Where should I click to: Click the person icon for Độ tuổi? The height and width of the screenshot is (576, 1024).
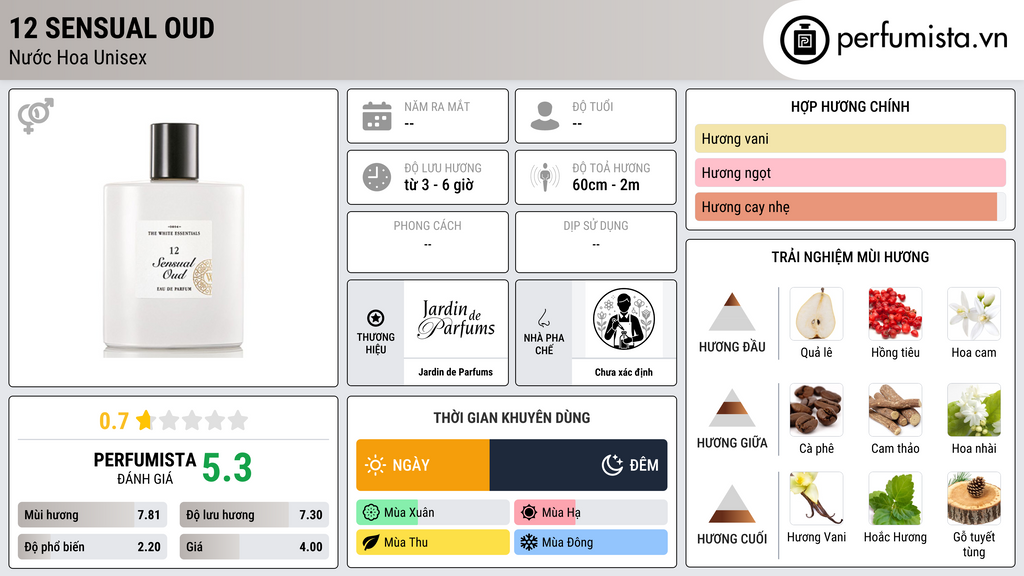tap(545, 116)
